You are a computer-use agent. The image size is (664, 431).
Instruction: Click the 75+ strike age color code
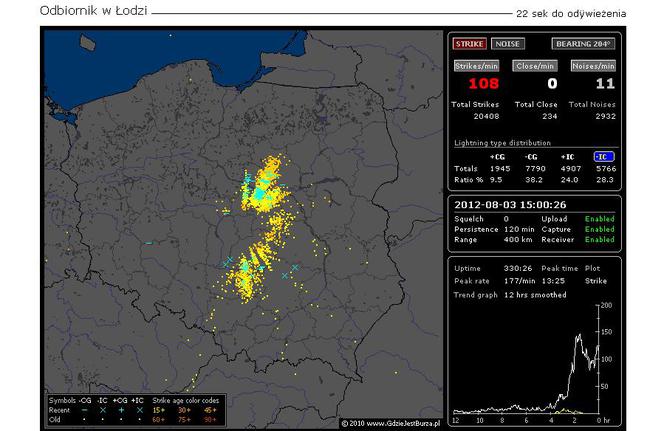click(x=185, y=420)
